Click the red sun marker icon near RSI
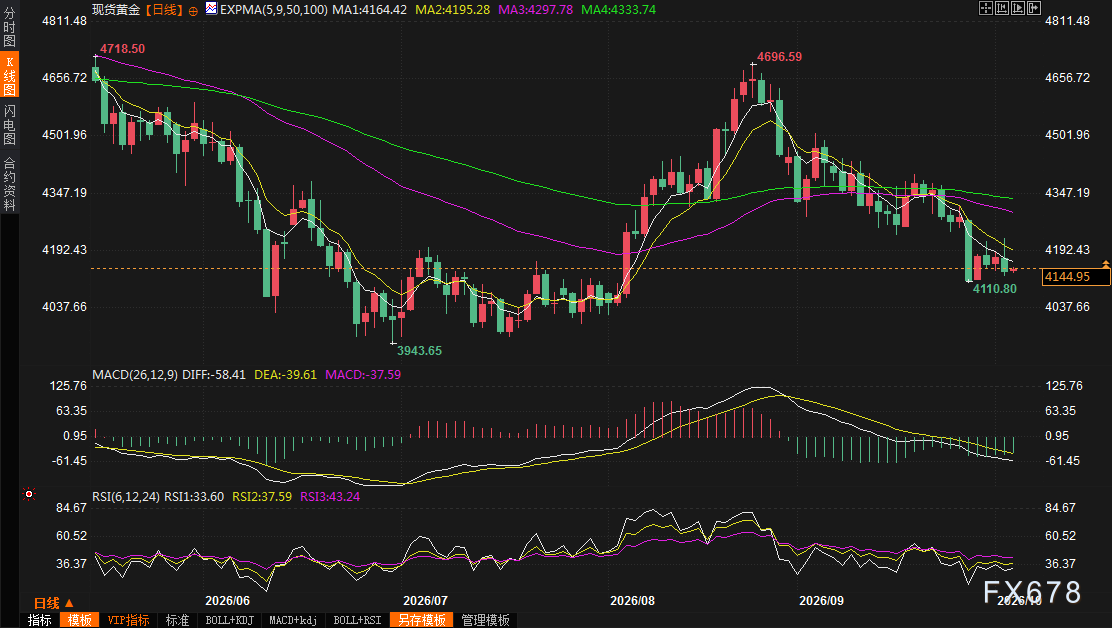 (x=29, y=493)
